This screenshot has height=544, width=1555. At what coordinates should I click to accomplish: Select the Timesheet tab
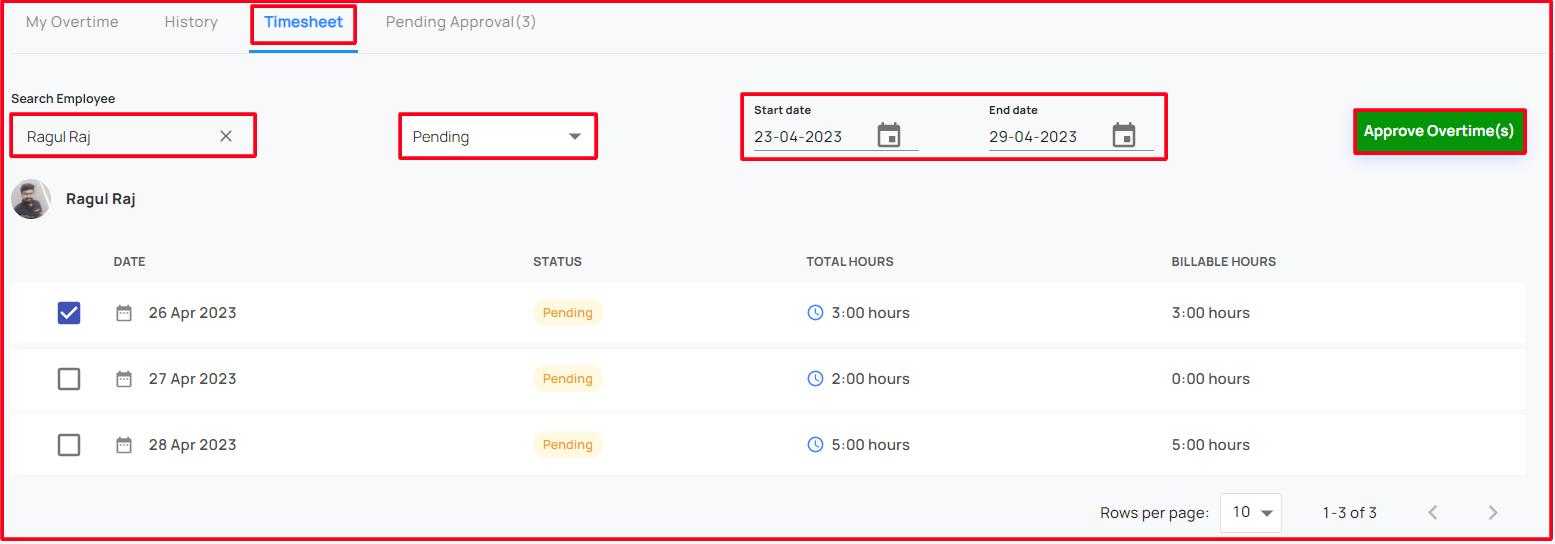click(x=303, y=22)
